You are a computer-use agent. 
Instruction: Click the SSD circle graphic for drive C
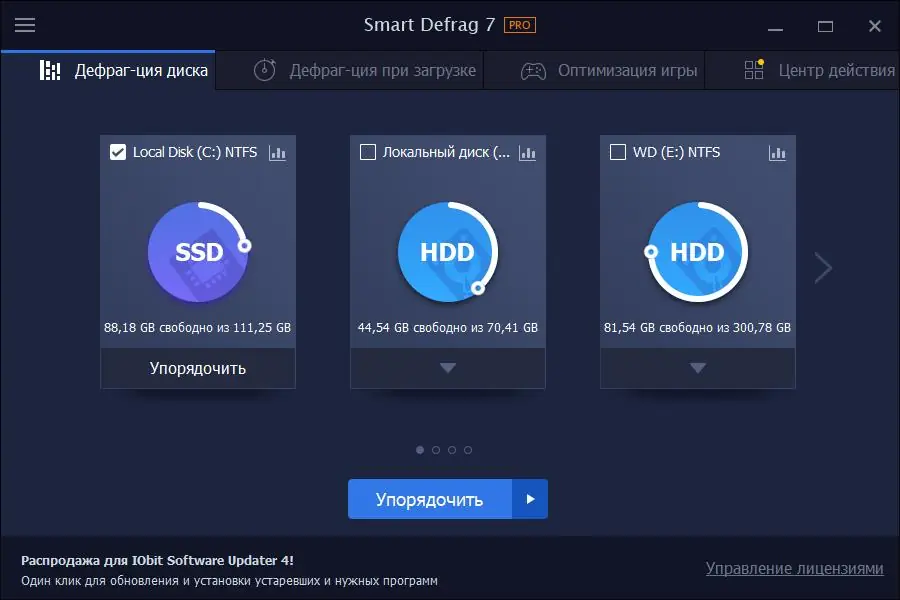pyautogui.click(x=197, y=252)
